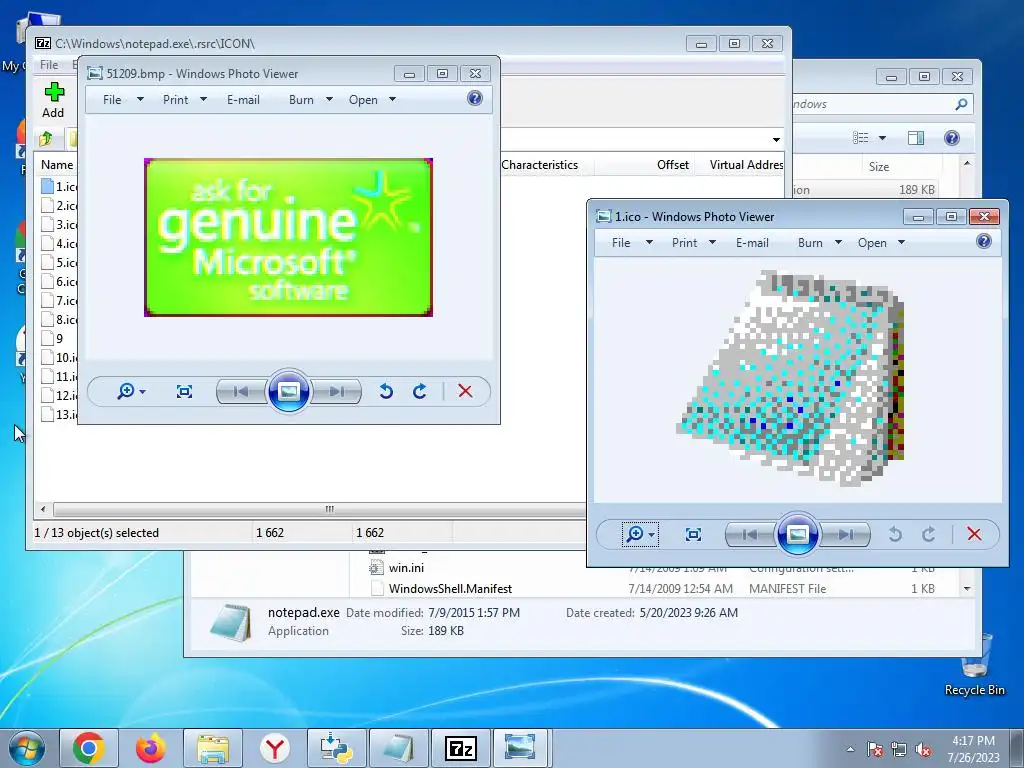Screen dimensions: 1024x768
Task: Open the Start menu
Action: coord(27,748)
